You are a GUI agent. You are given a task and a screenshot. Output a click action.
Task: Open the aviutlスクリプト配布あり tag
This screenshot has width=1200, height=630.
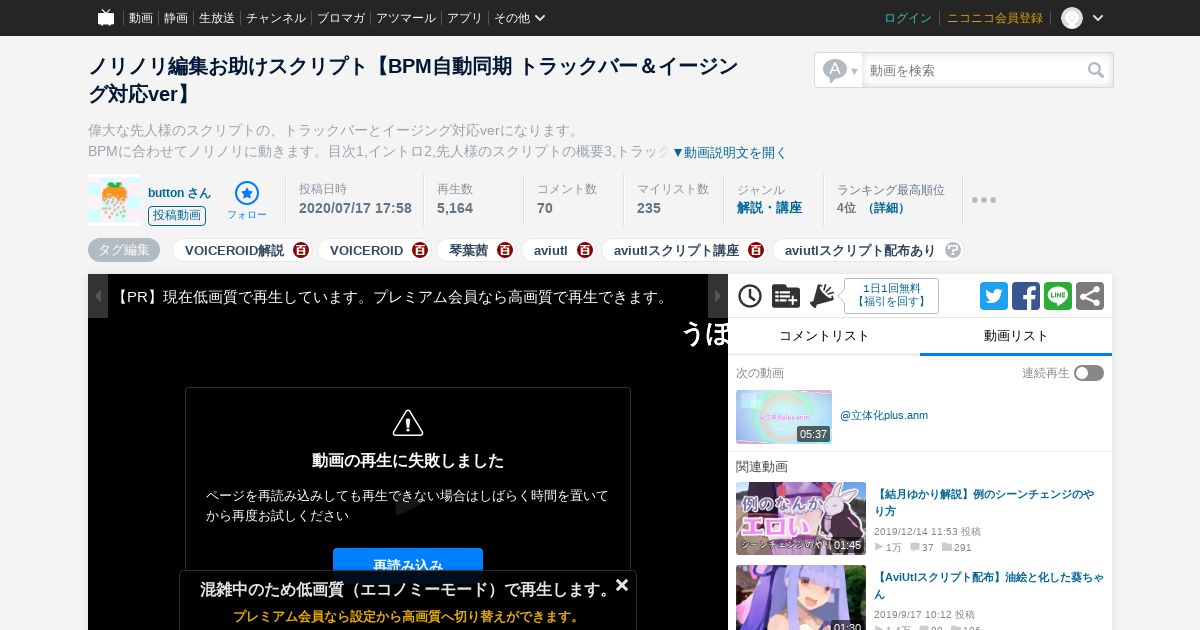(x=860, y=250)
